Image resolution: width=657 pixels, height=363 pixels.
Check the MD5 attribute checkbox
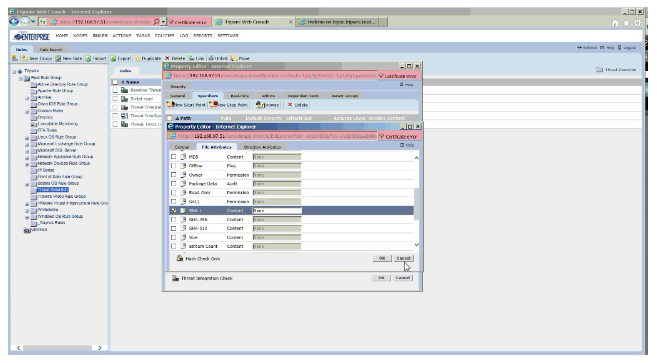pos(173,157)
